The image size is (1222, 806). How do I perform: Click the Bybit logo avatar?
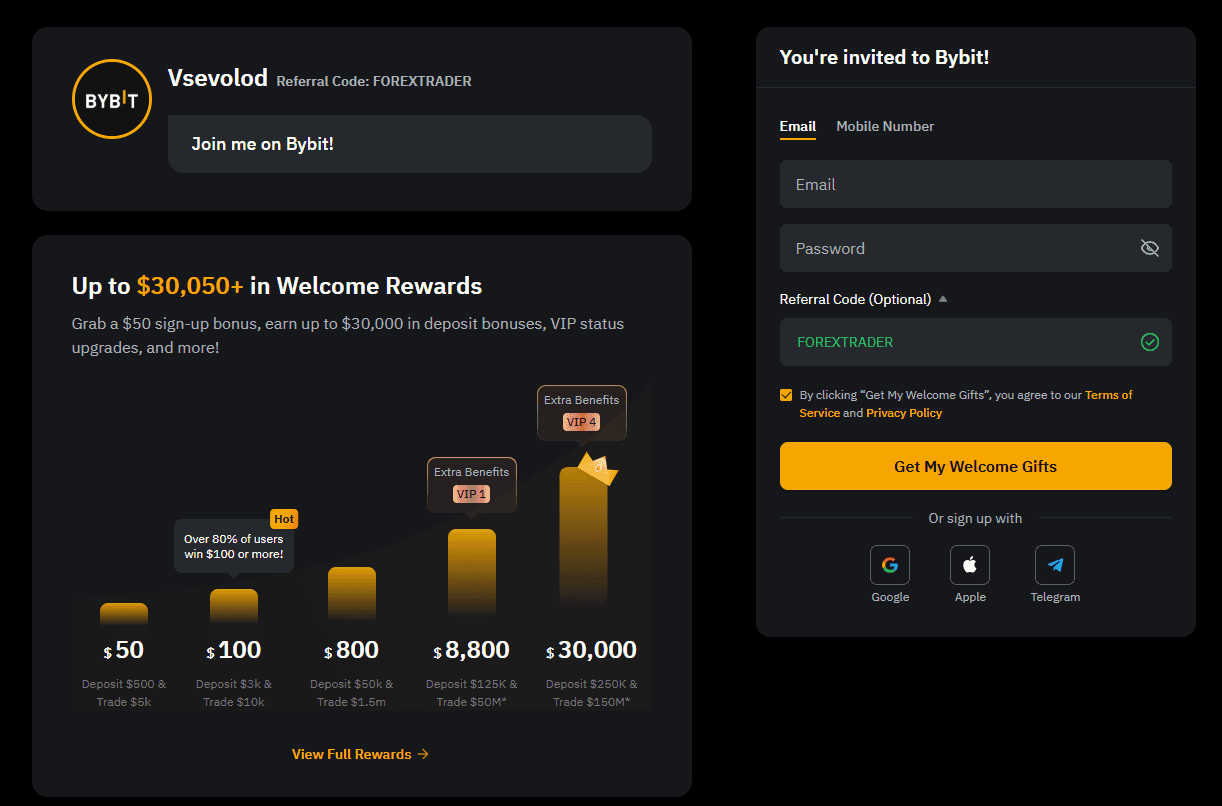coord(112,99)
